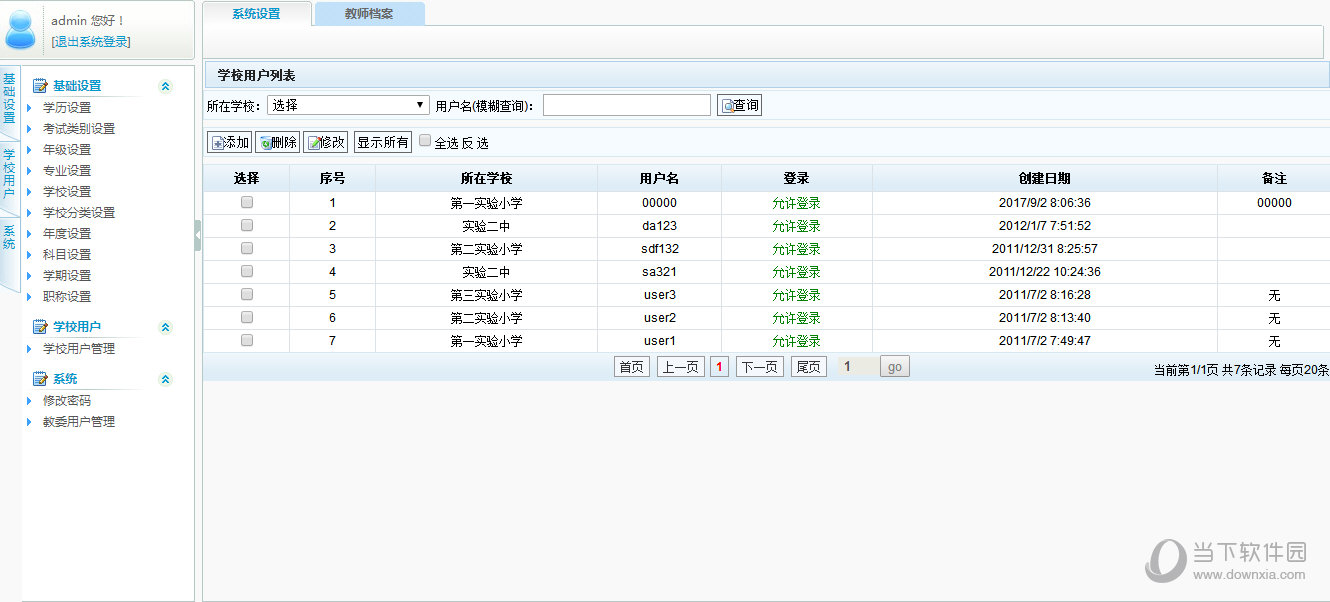Image resolution: width=1330 pixels, height=602 pixels.
Task: Select checkbox for user sdf132
Action: point(247,248)
